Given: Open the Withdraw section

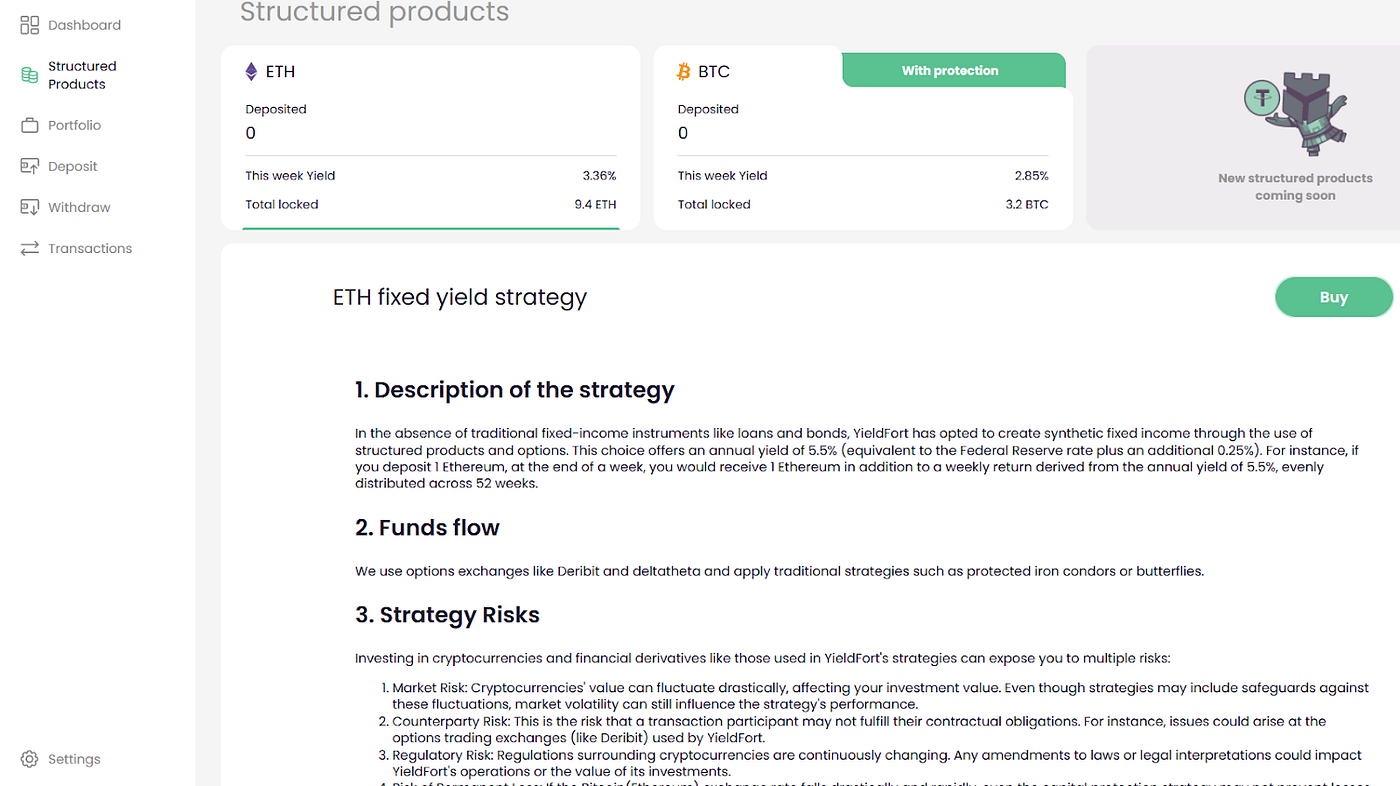Looking at the screenshot, I should [x=79, y=207].
